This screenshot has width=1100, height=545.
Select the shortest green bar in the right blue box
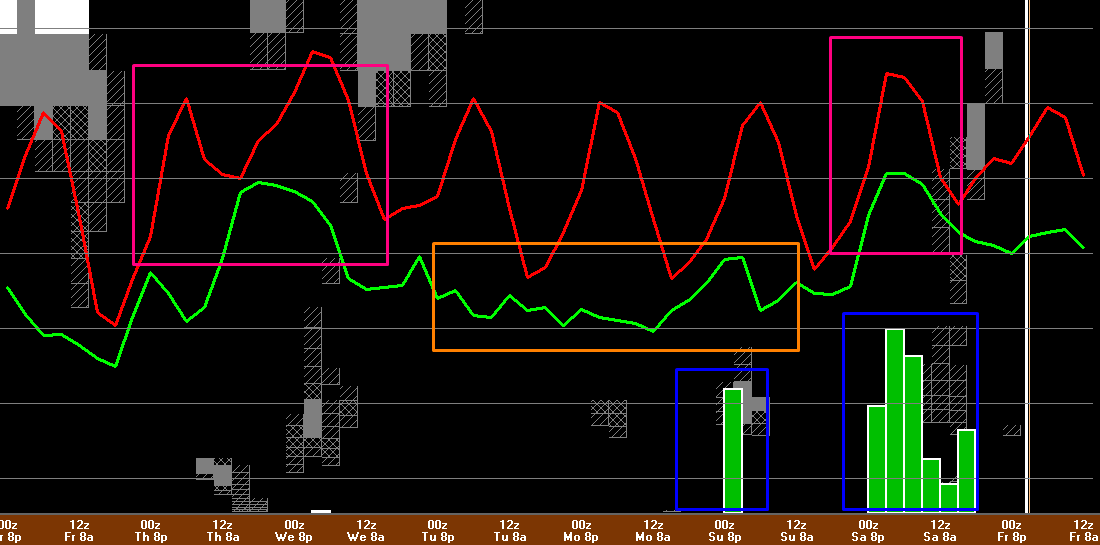948,495
